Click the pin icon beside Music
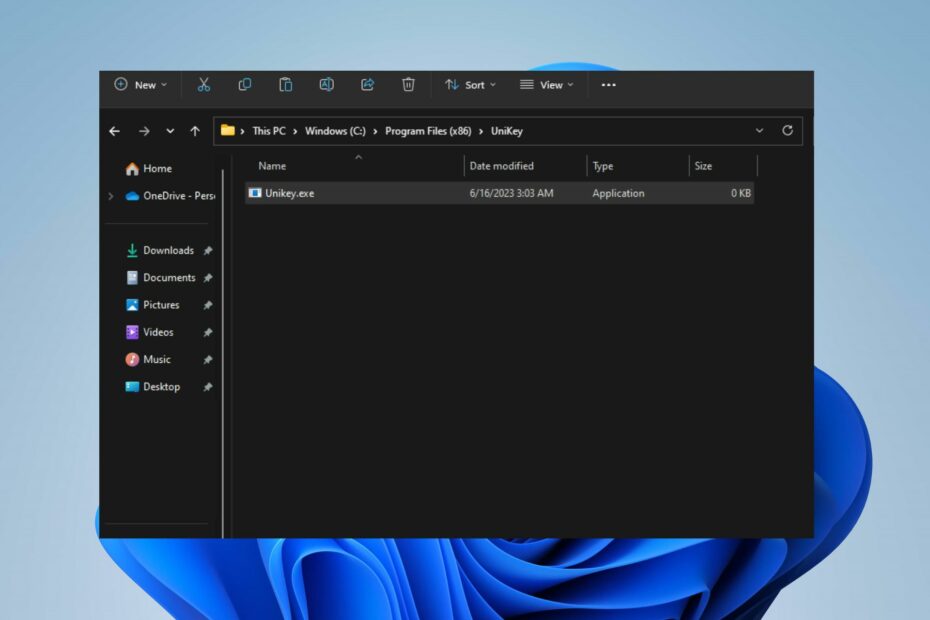930x620 pixels. (208, 360)
